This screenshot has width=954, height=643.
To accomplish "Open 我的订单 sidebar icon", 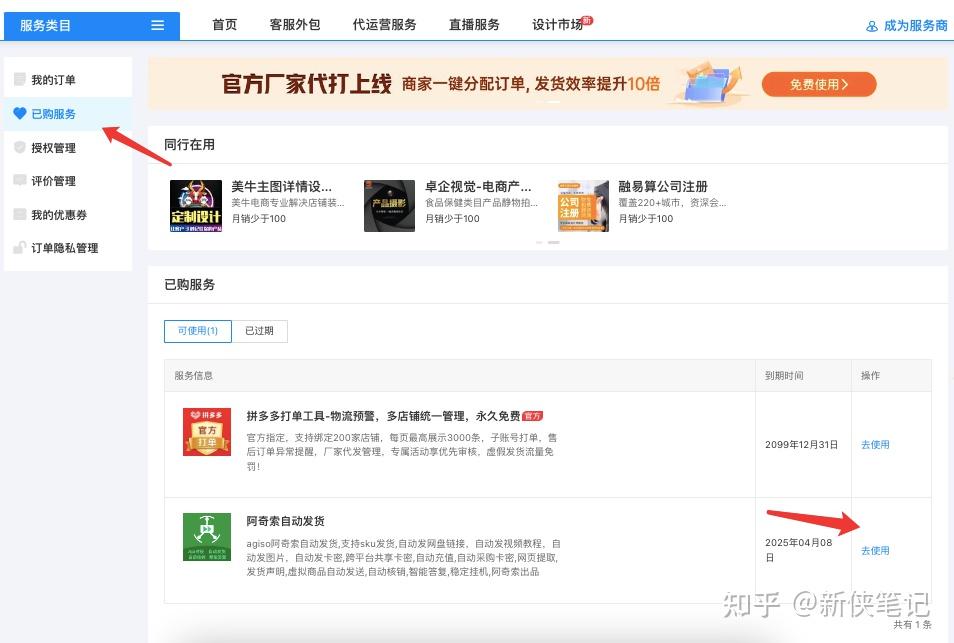I will 19,80.
